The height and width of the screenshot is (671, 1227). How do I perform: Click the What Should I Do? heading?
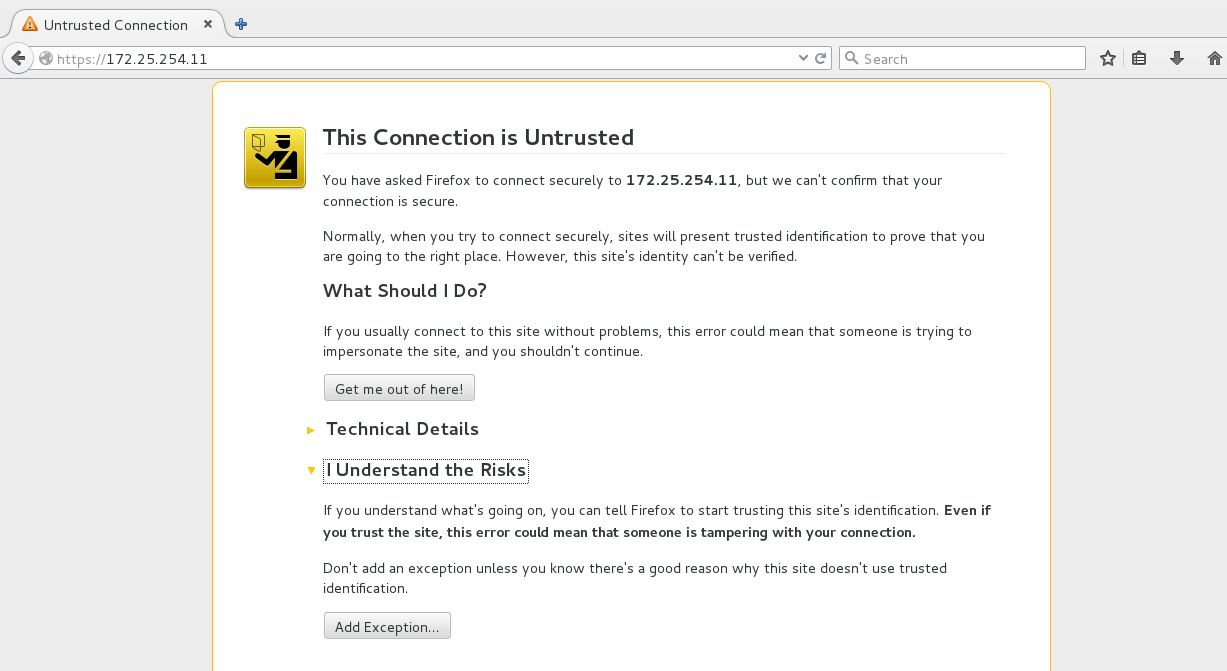point(405,291)
